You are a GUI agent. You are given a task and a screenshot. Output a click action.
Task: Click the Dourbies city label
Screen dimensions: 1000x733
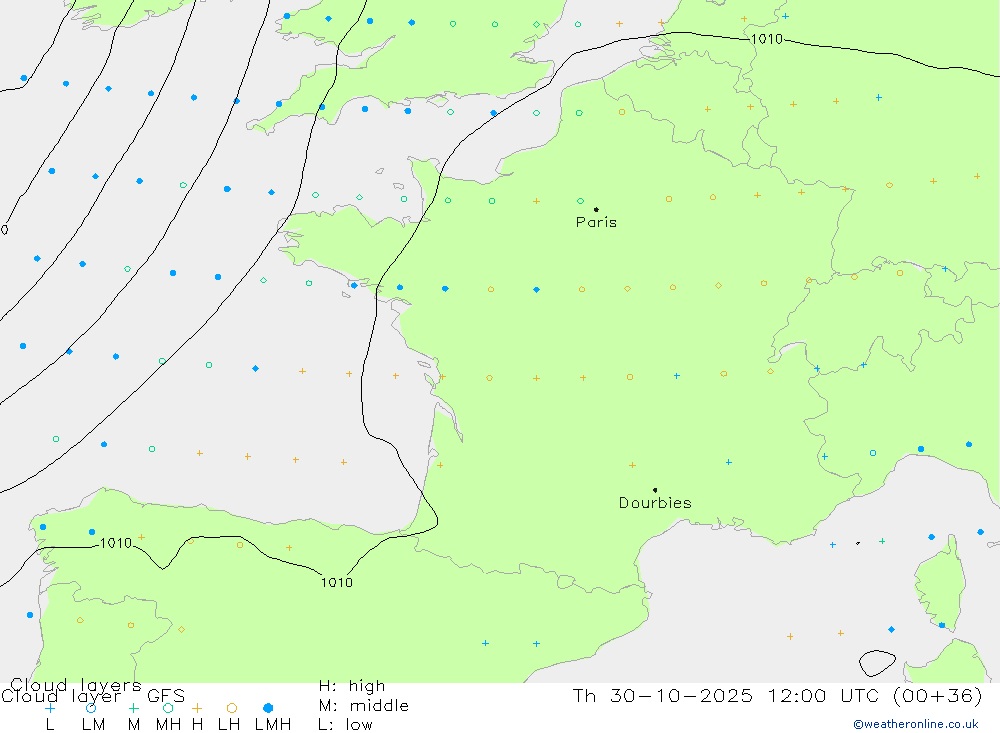pos(655,503)
